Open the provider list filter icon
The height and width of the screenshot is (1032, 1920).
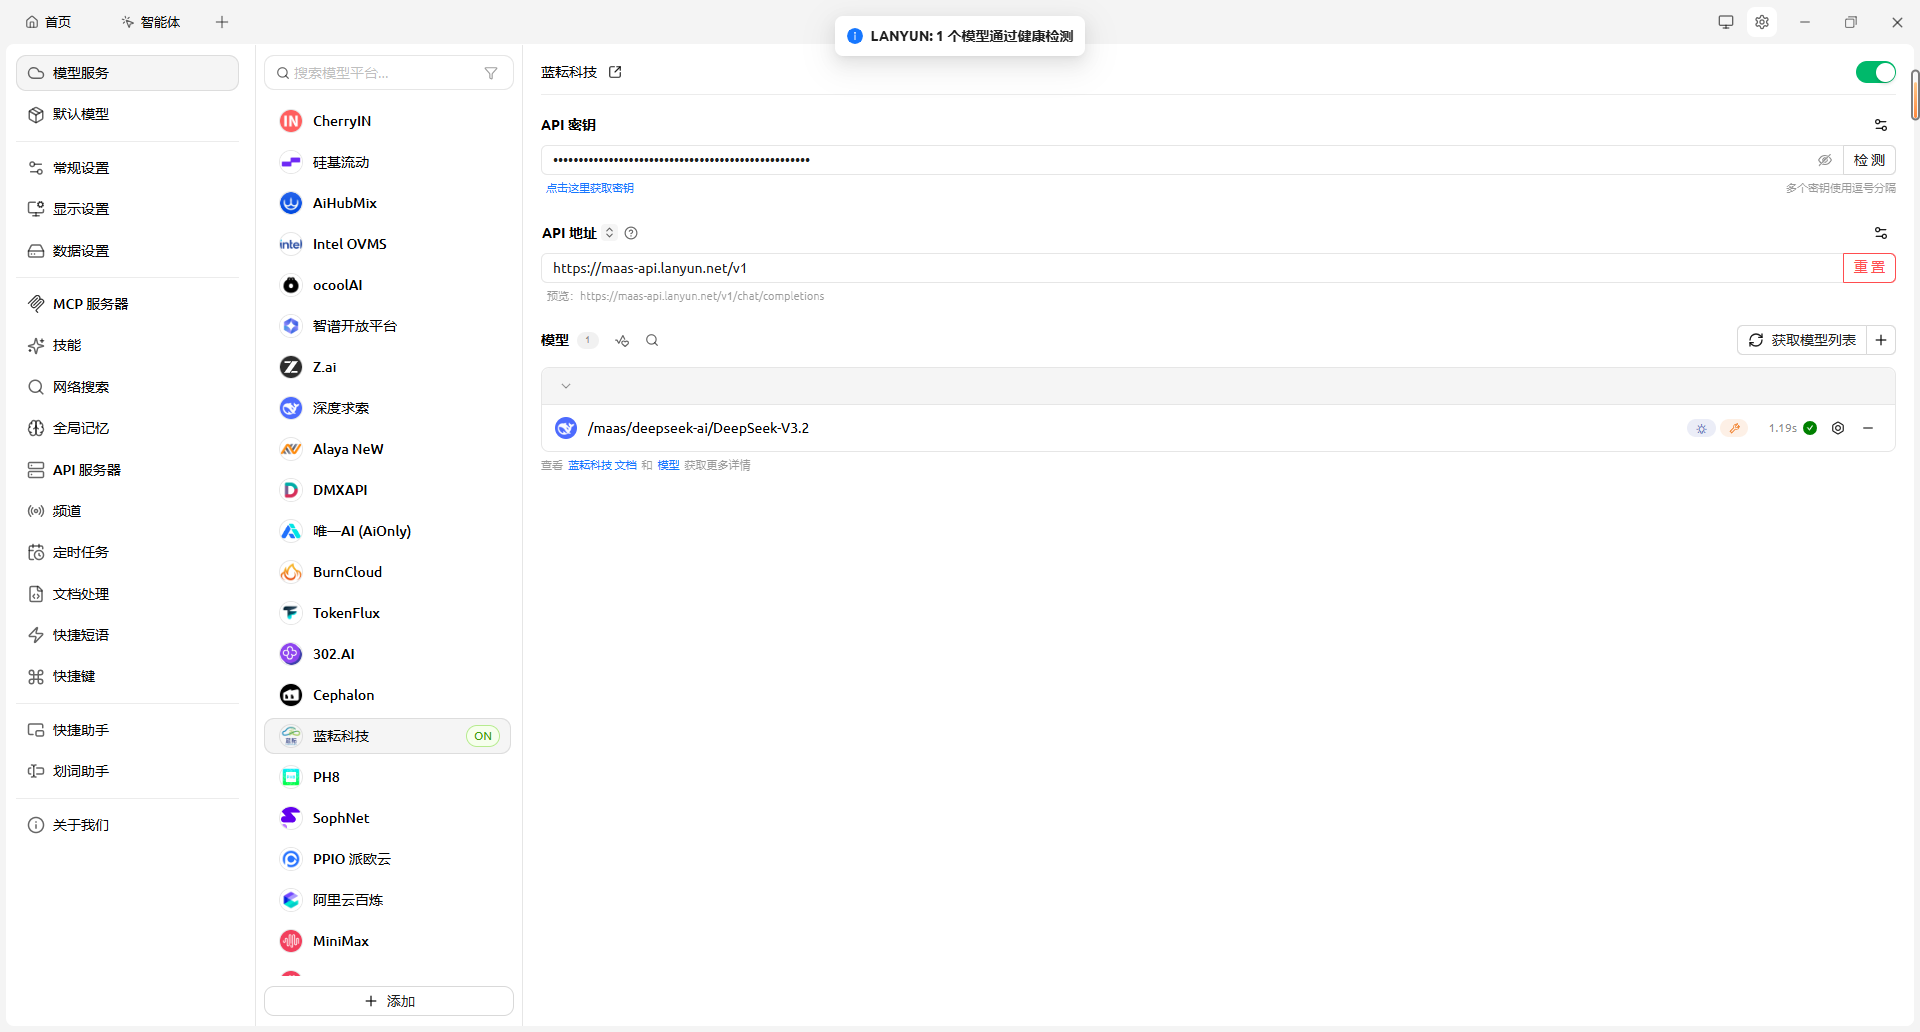pos(491,73)
